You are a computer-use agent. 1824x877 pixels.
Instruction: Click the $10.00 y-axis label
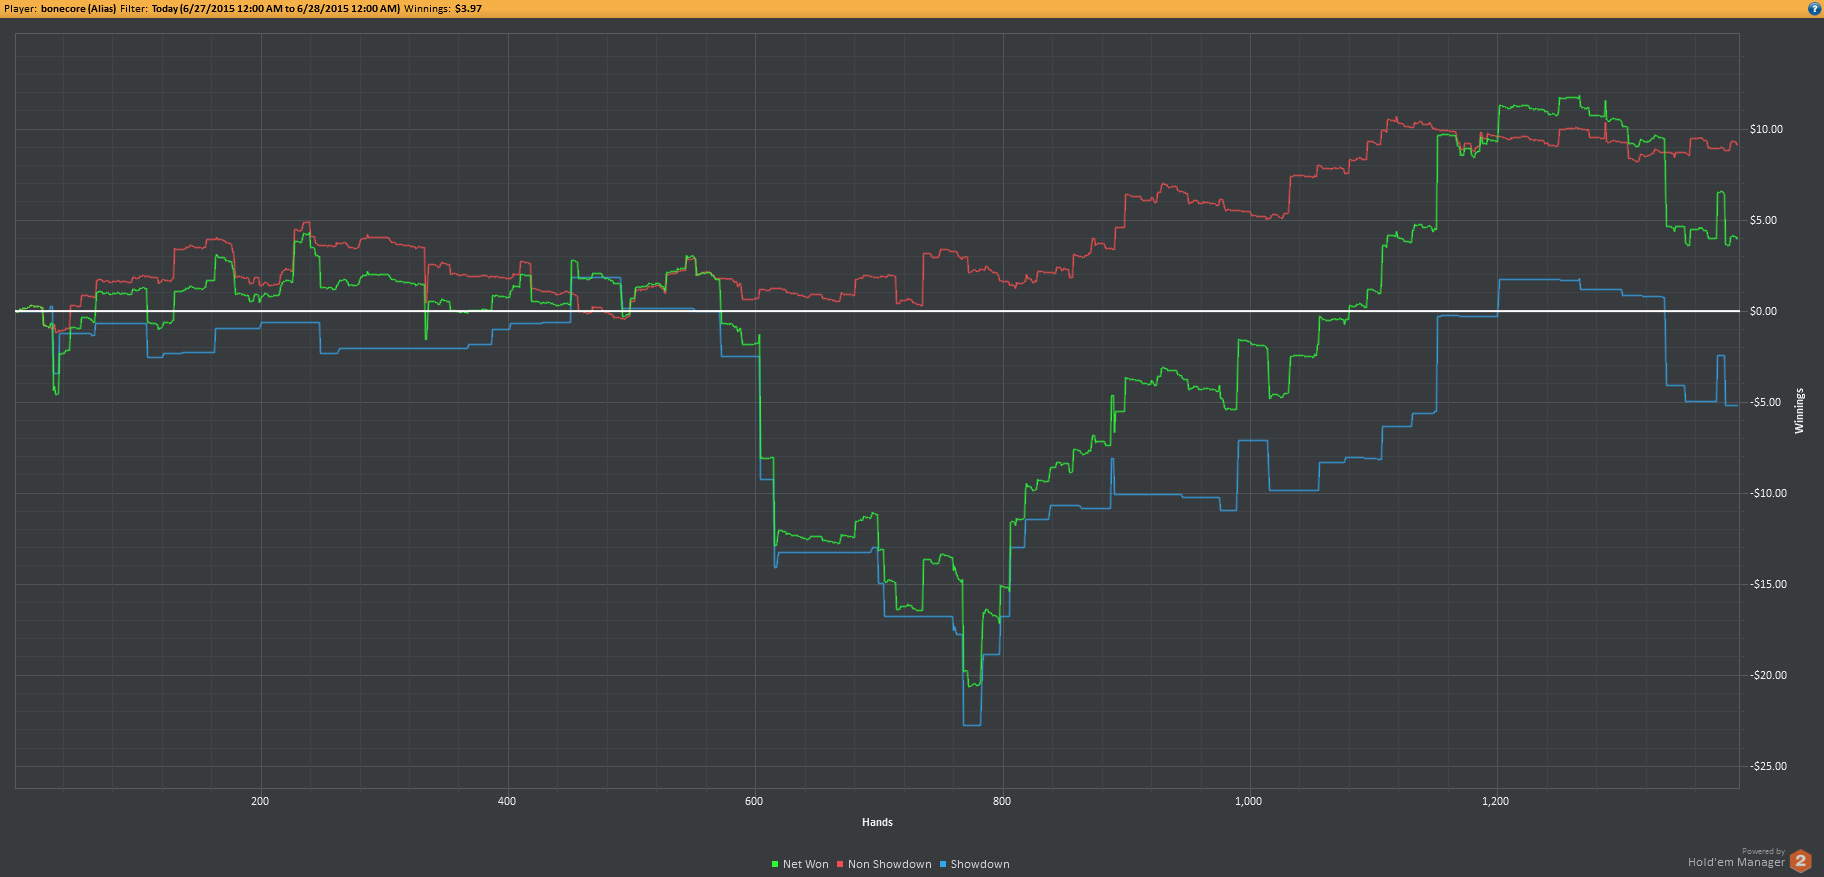[1766, 129]
